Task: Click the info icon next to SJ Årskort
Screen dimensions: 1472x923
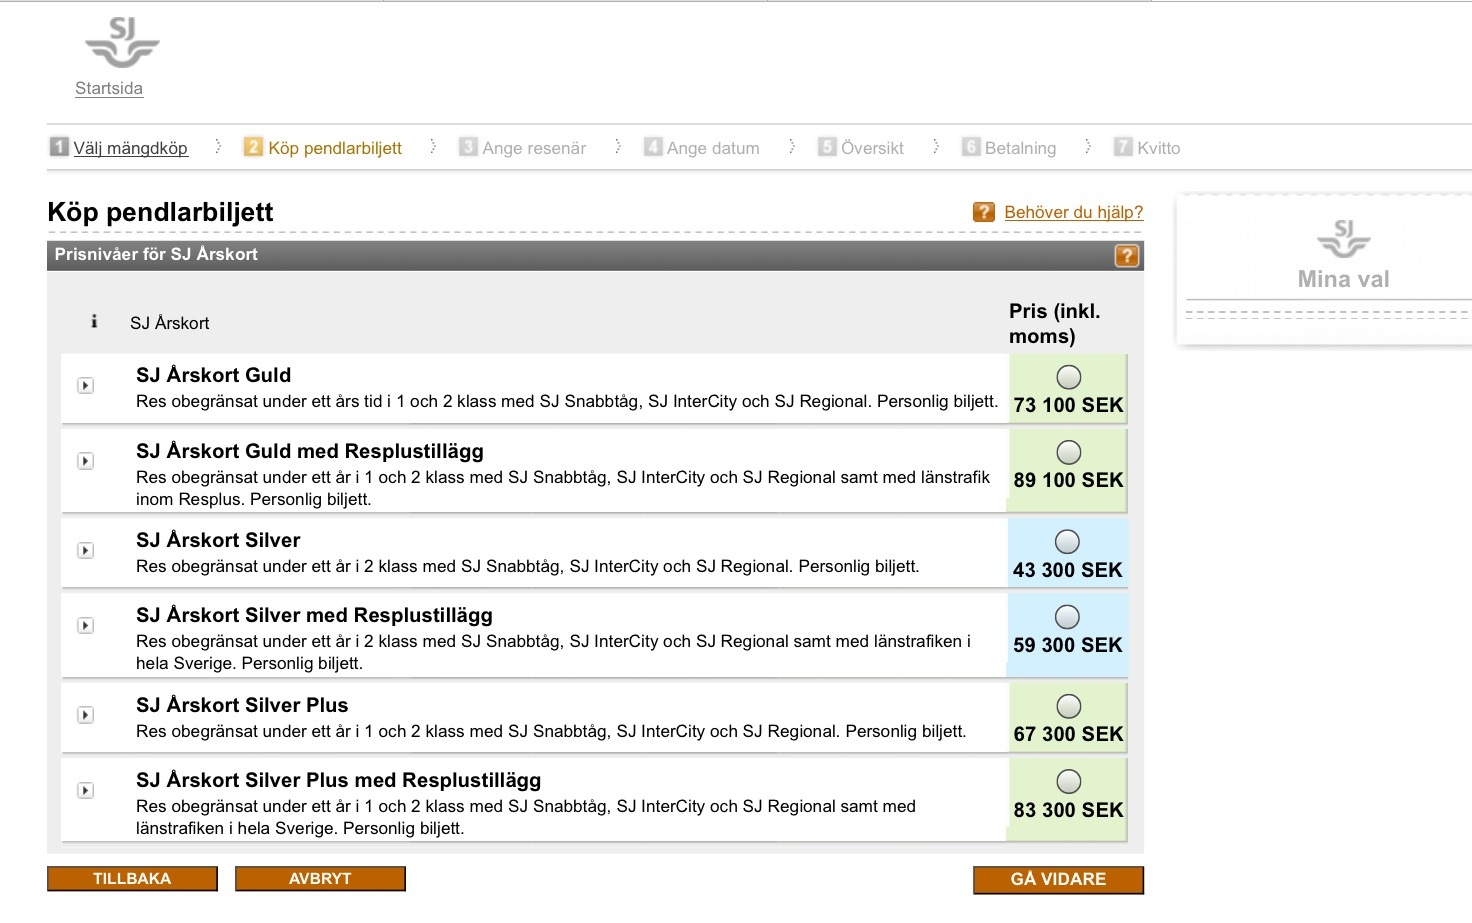Action: pos(94,322)
